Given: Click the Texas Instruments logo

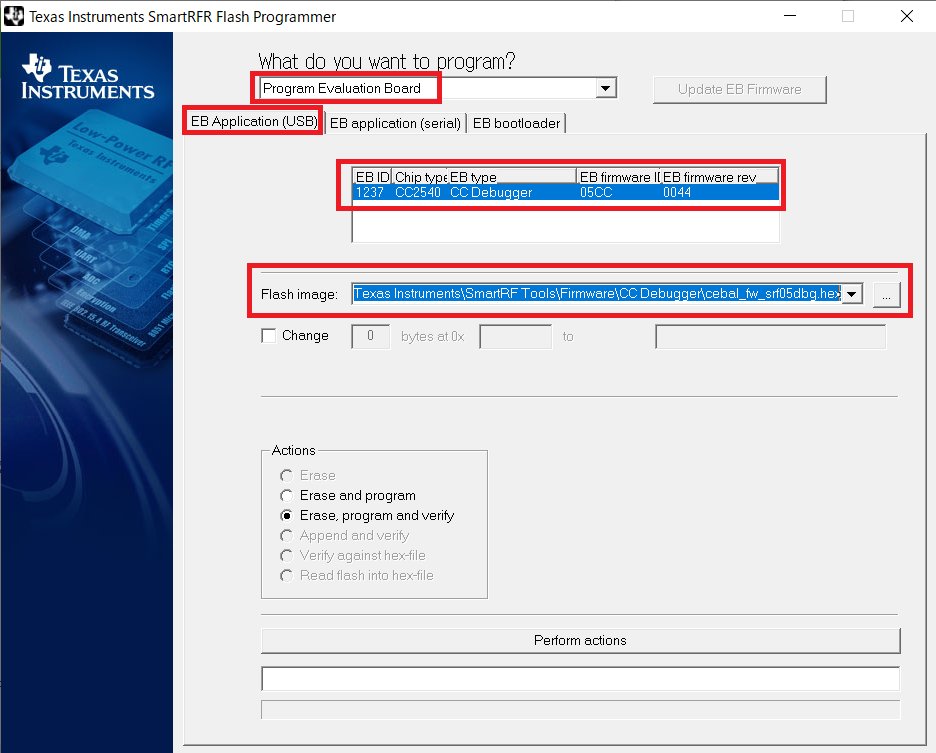Looking at the screenshot, I should (88, 77).
